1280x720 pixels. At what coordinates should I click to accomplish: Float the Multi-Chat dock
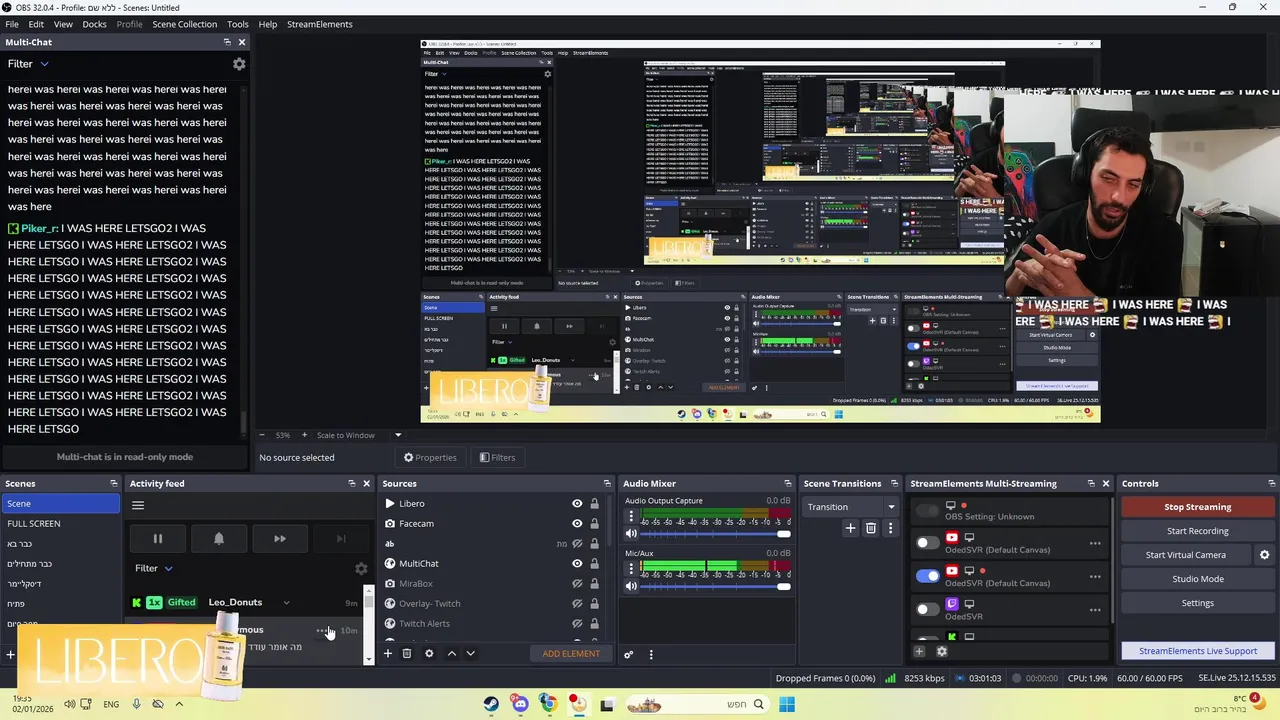click(x=227, y=42)
